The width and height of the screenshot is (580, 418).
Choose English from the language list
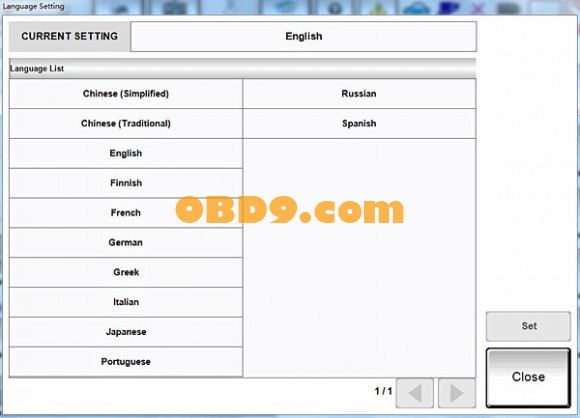[126, 154]
